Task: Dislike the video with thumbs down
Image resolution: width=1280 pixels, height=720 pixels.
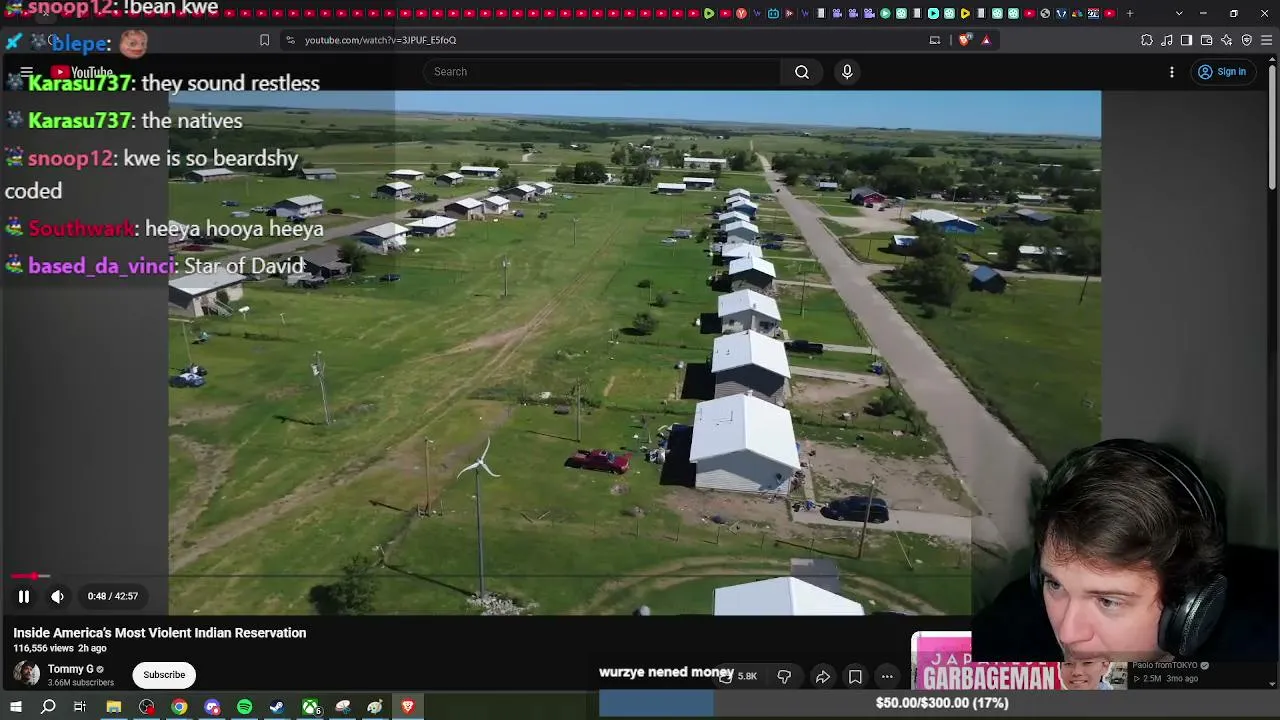Action: (784, 677)
